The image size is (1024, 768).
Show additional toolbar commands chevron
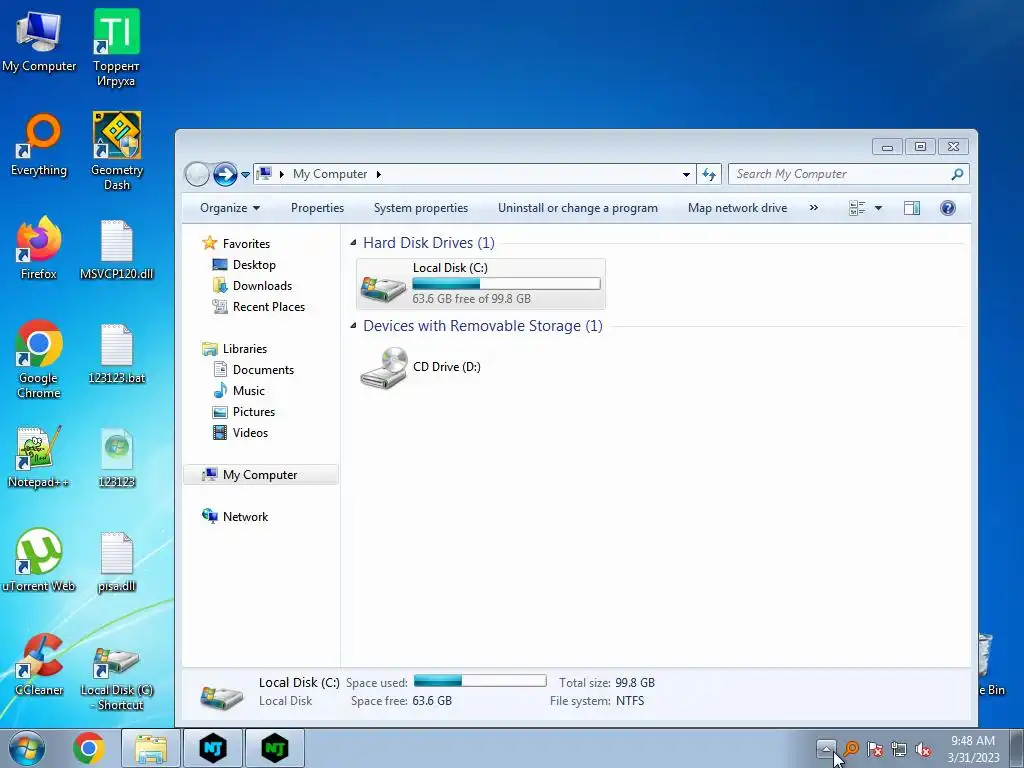coord(814,208)
